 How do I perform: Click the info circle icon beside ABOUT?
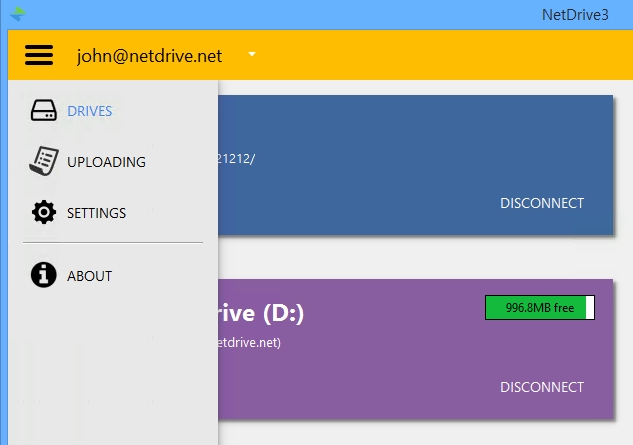pos(44,276)
